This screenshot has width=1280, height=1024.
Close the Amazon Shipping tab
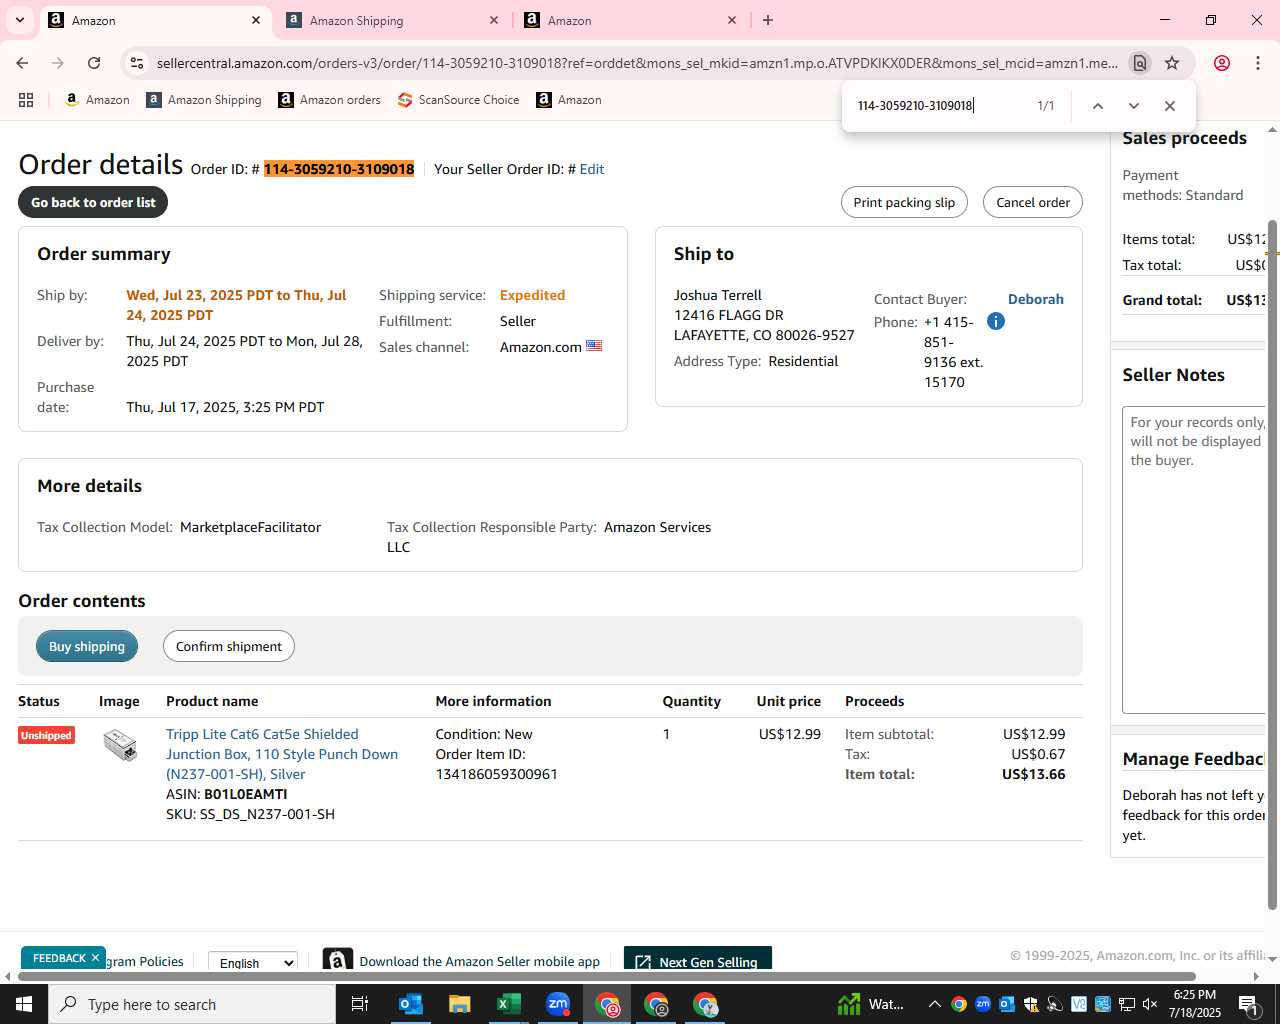point(494,20)
